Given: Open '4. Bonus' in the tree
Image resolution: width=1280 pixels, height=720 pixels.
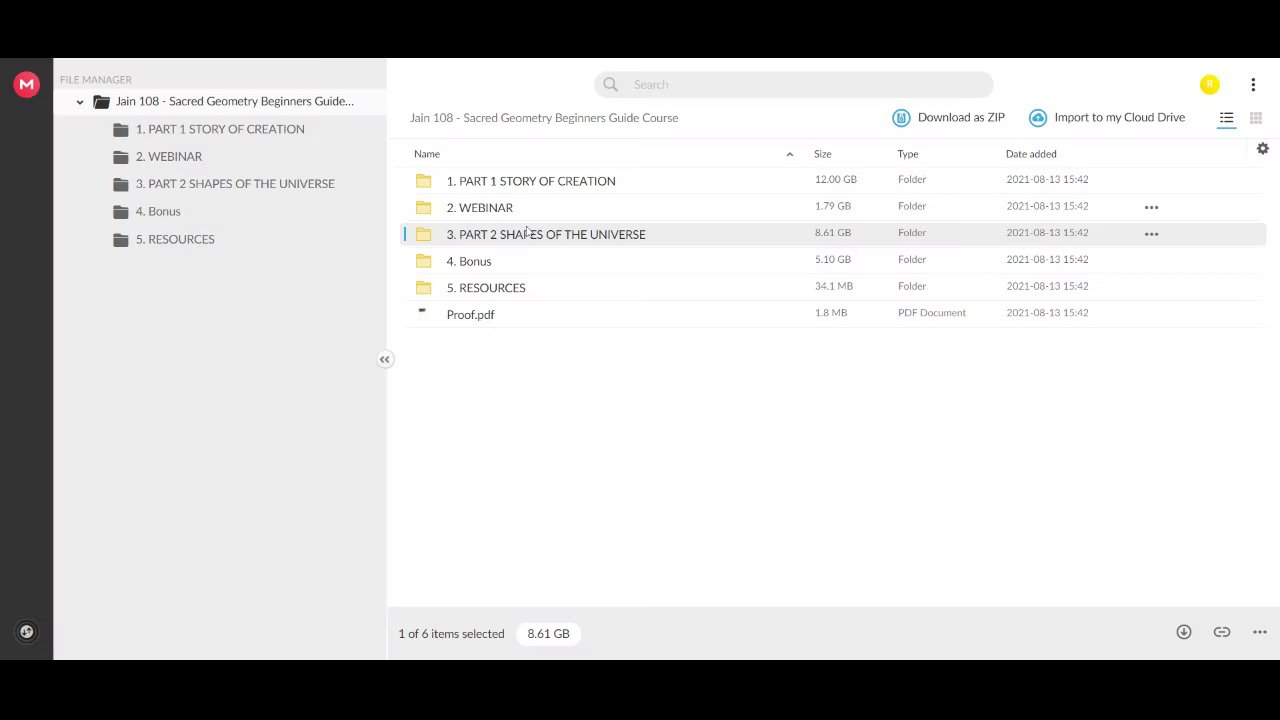Looking at the screenshot, I should (x=158, y=212).
